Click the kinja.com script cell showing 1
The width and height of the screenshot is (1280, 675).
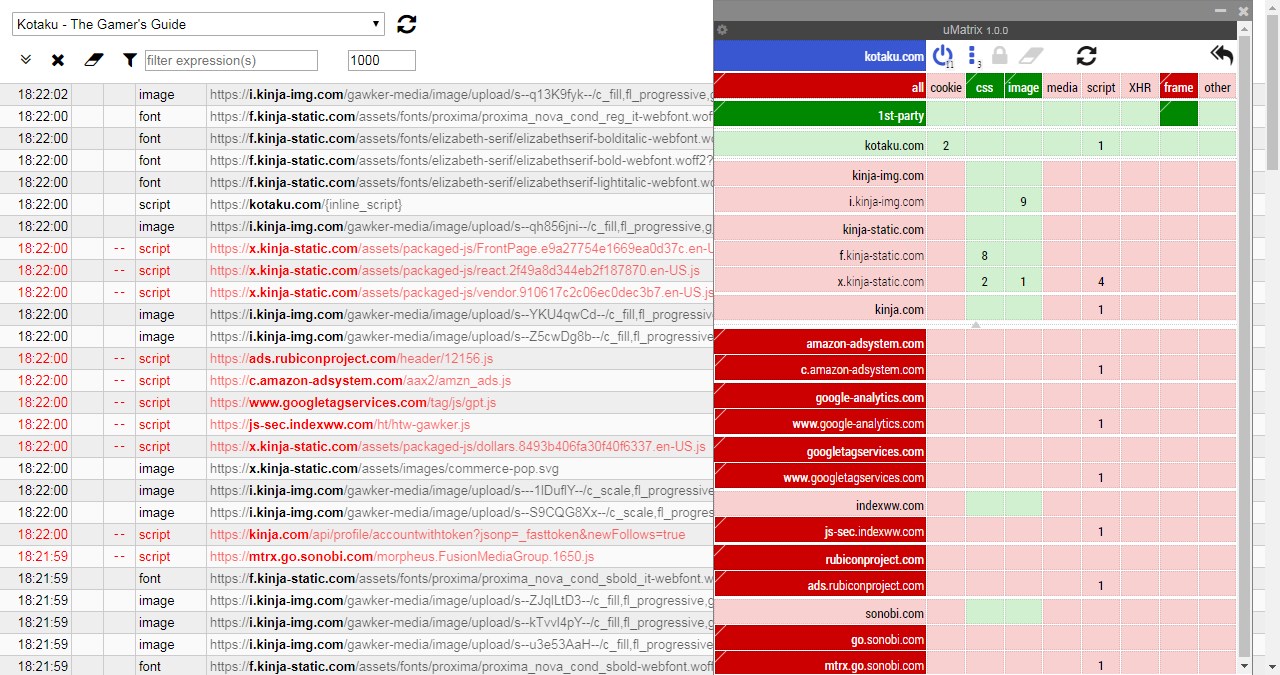(1101, 309)
